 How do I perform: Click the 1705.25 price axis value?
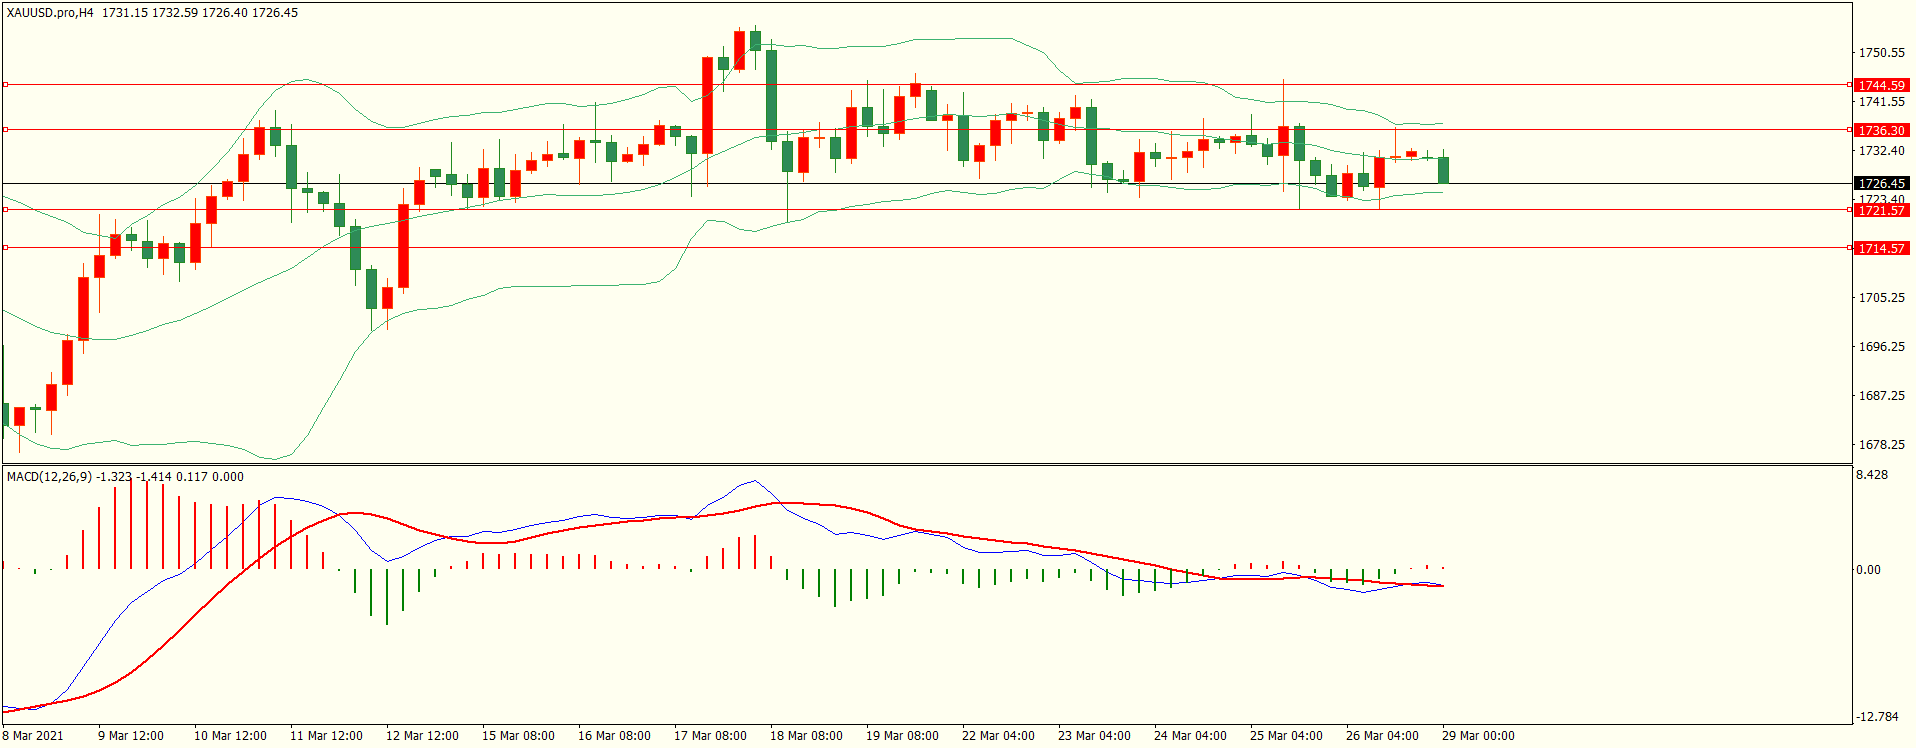[1881, 297]
